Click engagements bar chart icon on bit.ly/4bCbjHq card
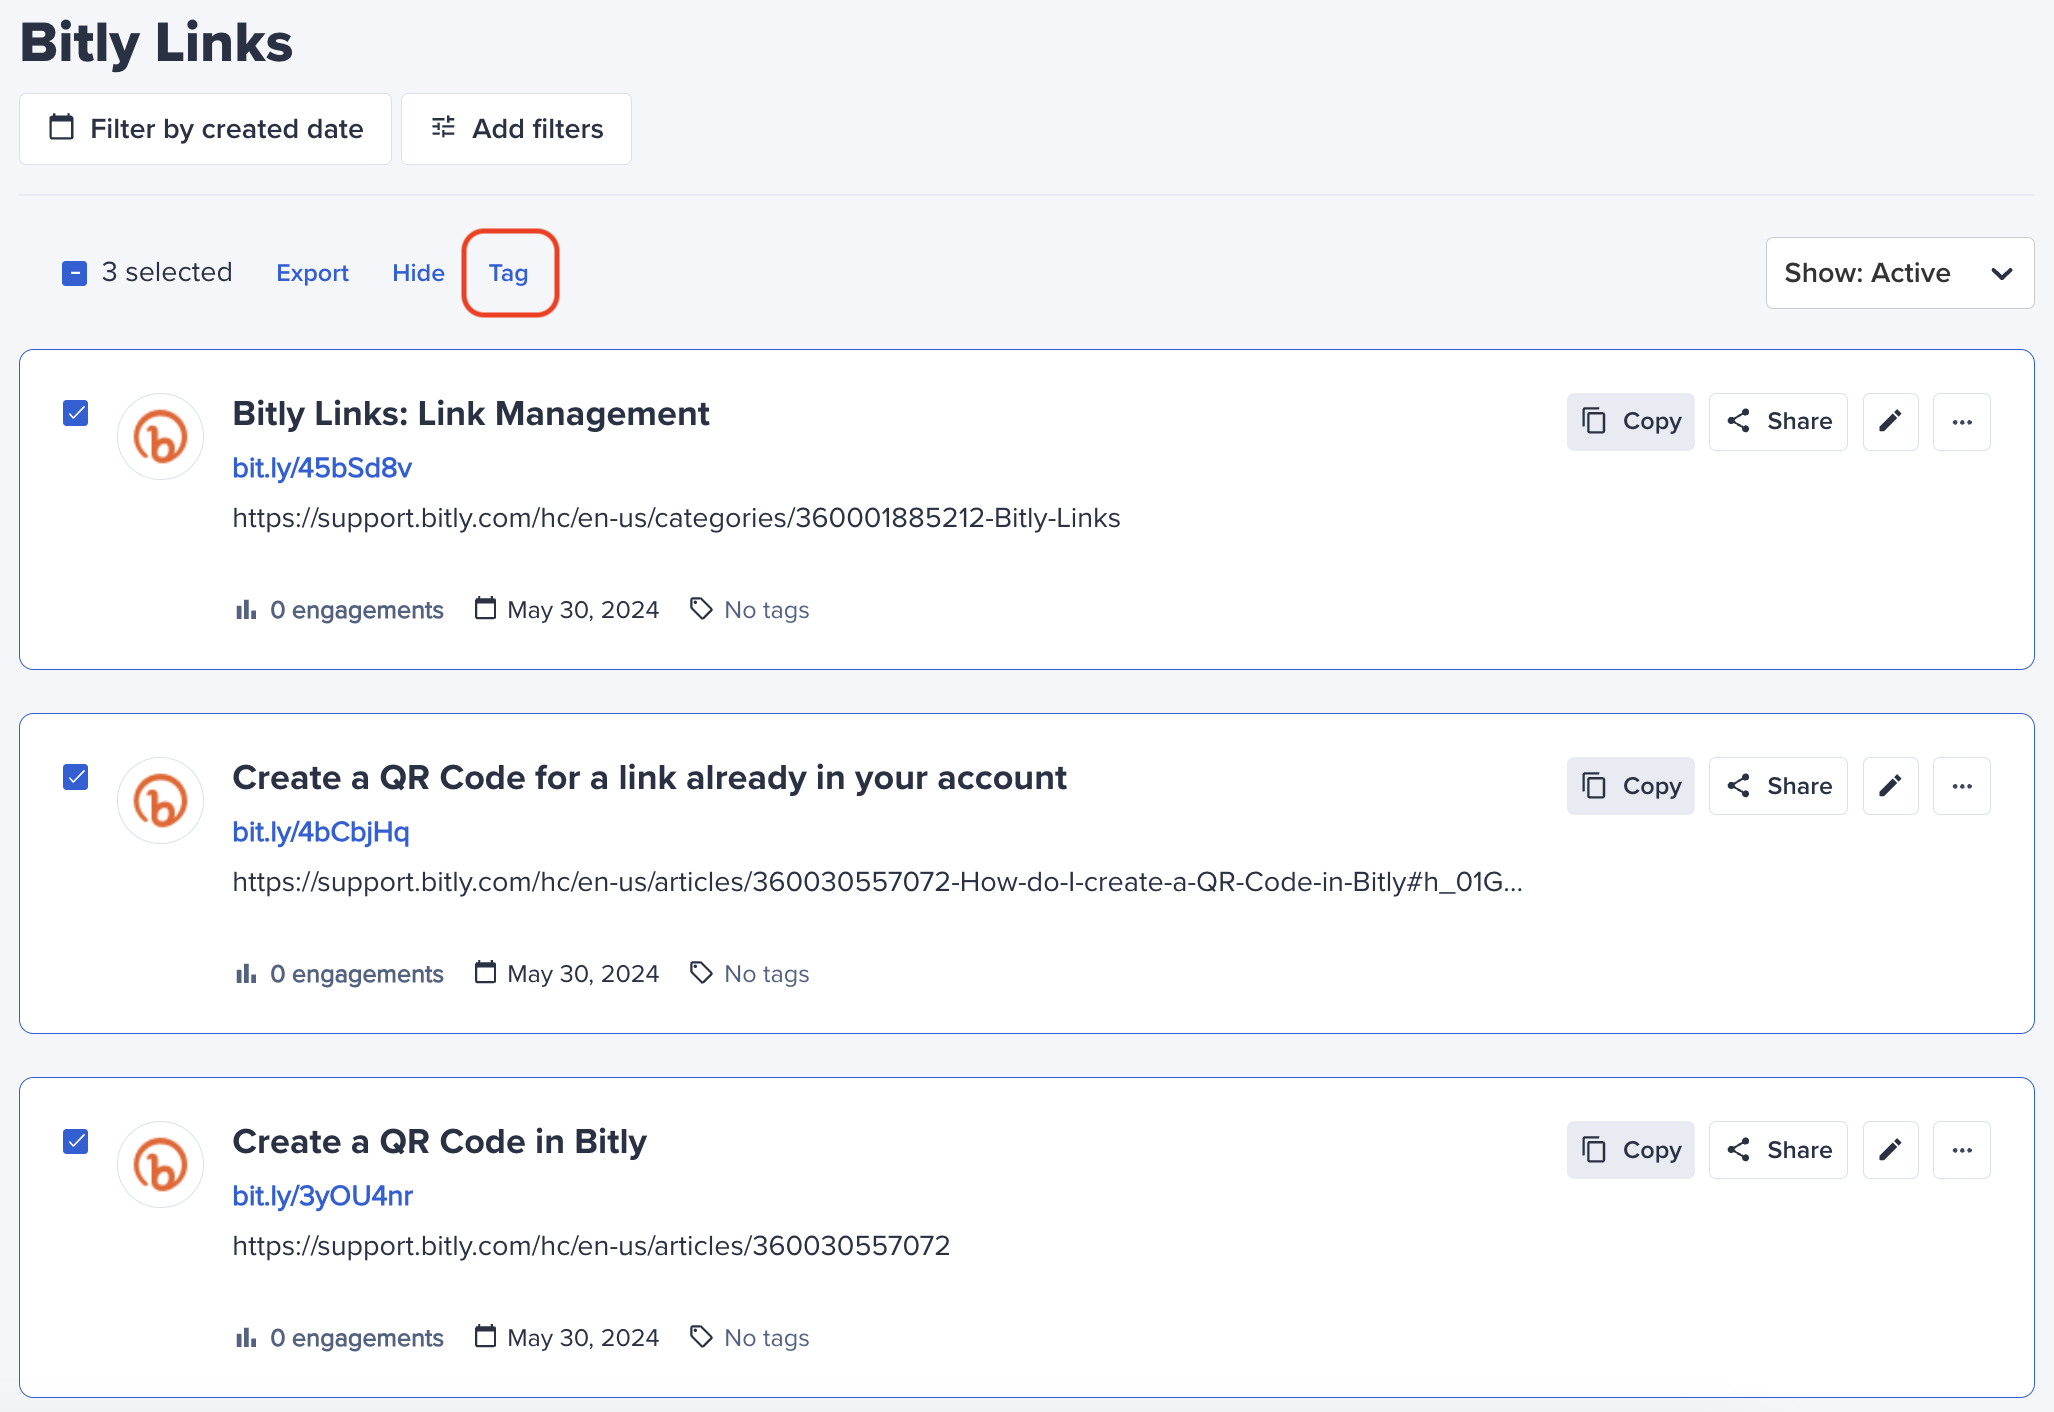This screenshot has width=2054, height=1412. 246,974
